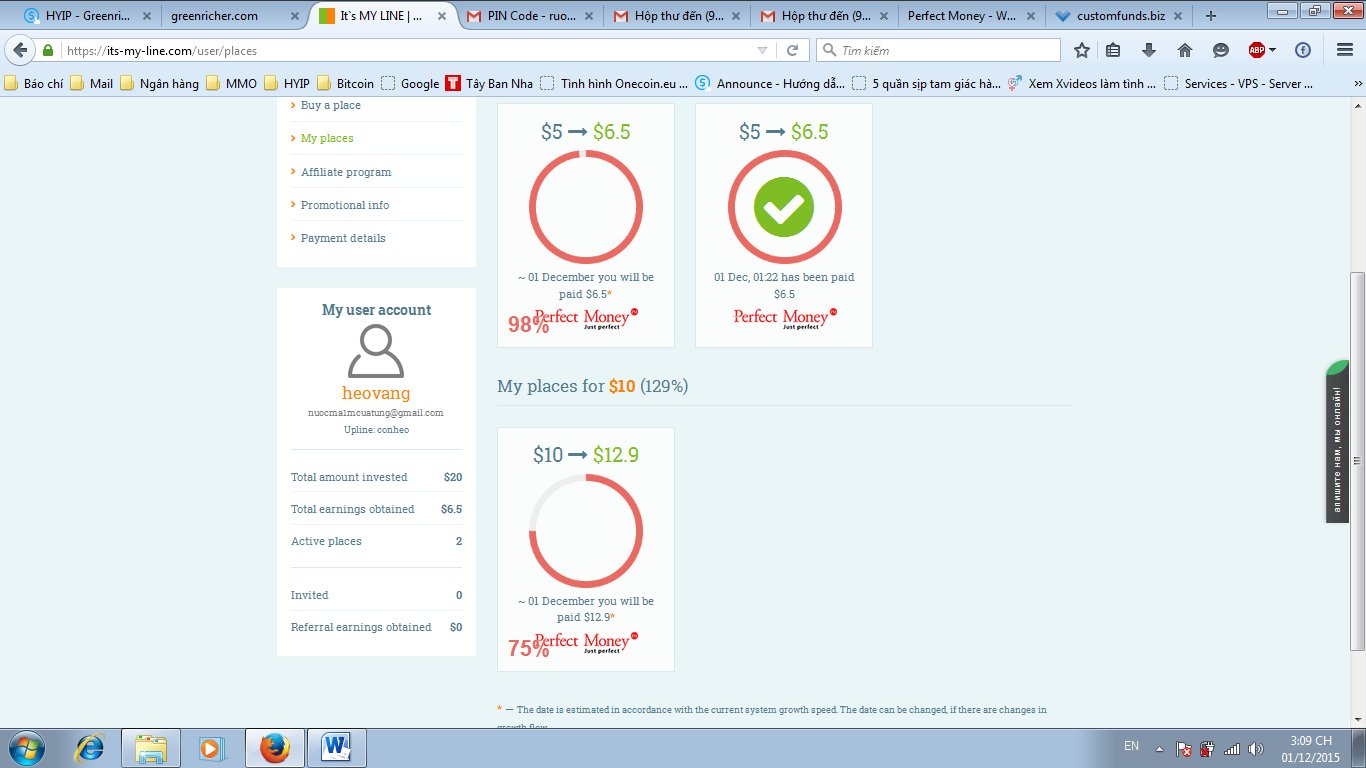
Task: Open the Google bookmark
Action: pos(411,84)
